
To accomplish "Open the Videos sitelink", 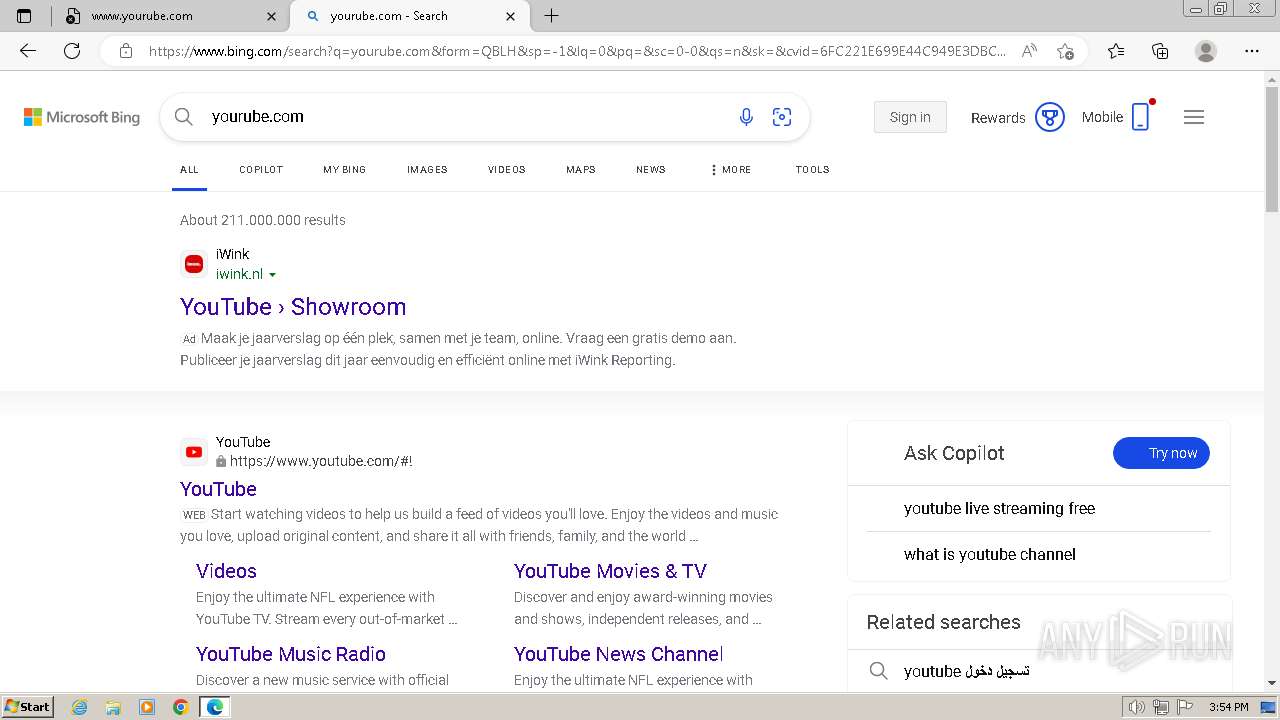I will (x=226, y=571).
